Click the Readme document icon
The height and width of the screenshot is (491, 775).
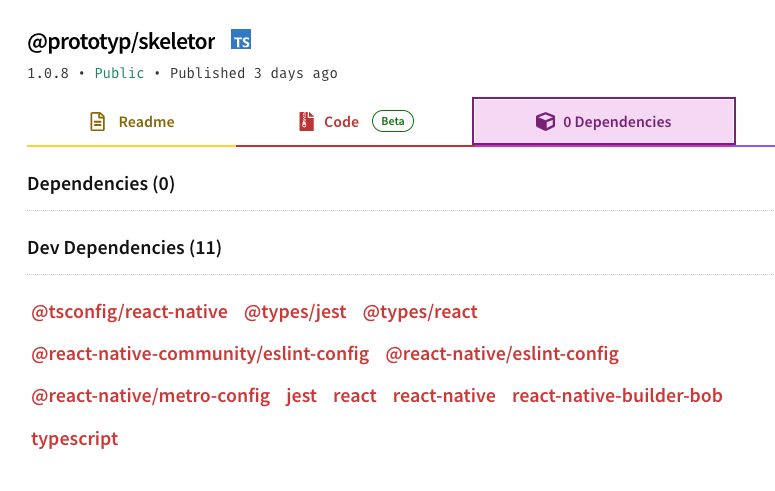pyautogui.click(x=97, y=122)
